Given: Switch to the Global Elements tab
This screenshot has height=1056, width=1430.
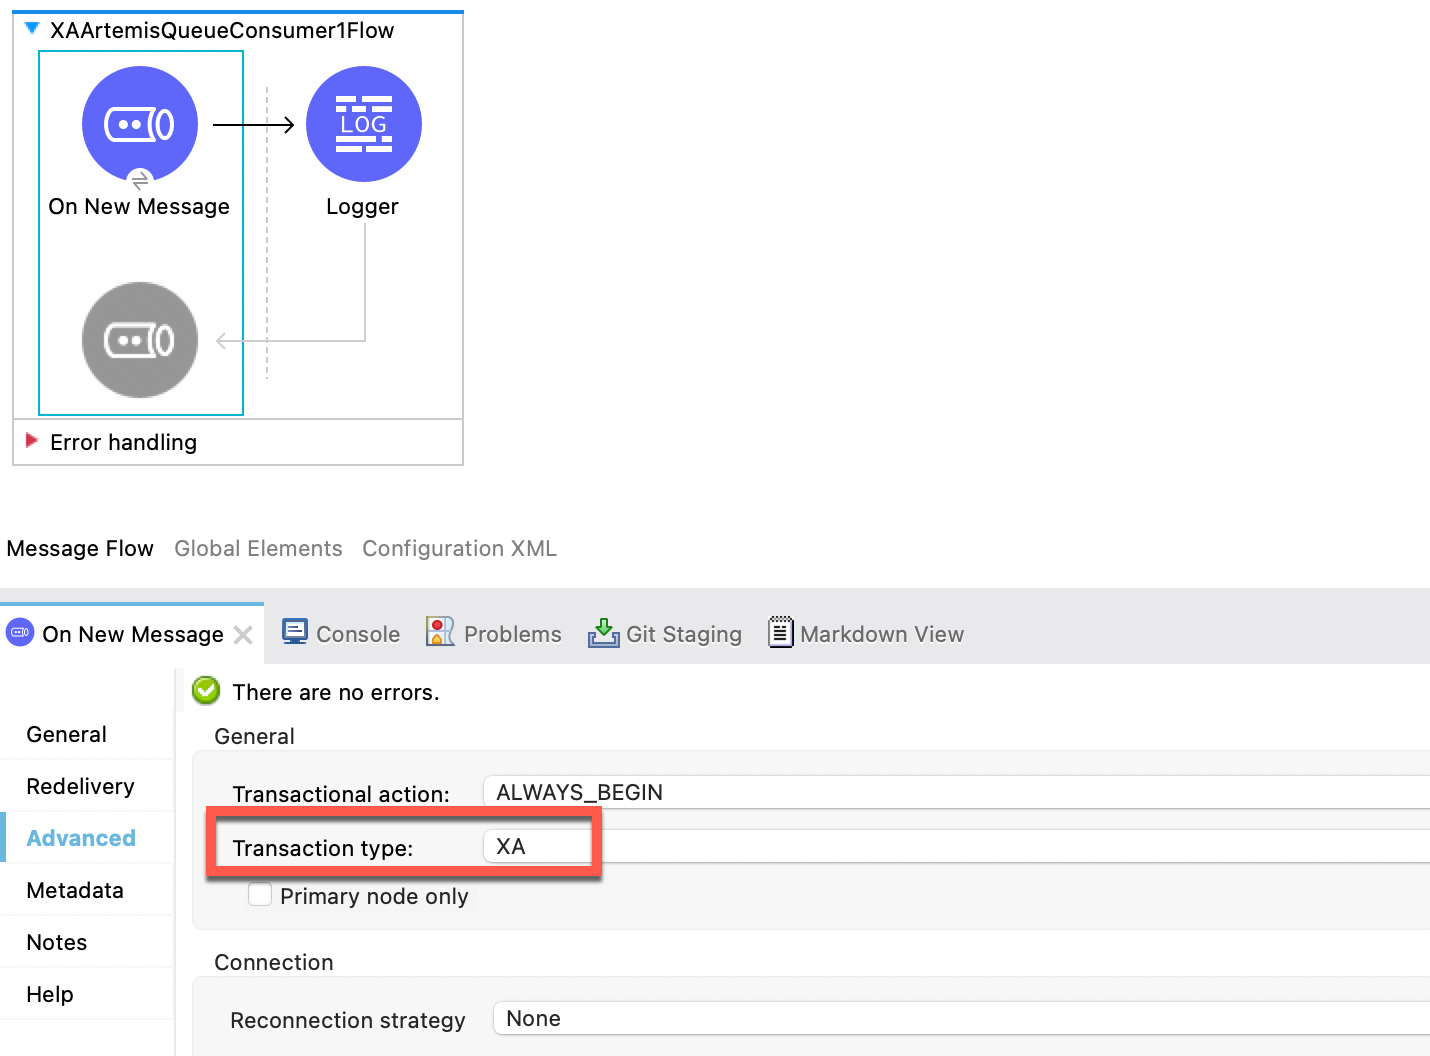Looking at the screenshot, I should coord(258,548).
